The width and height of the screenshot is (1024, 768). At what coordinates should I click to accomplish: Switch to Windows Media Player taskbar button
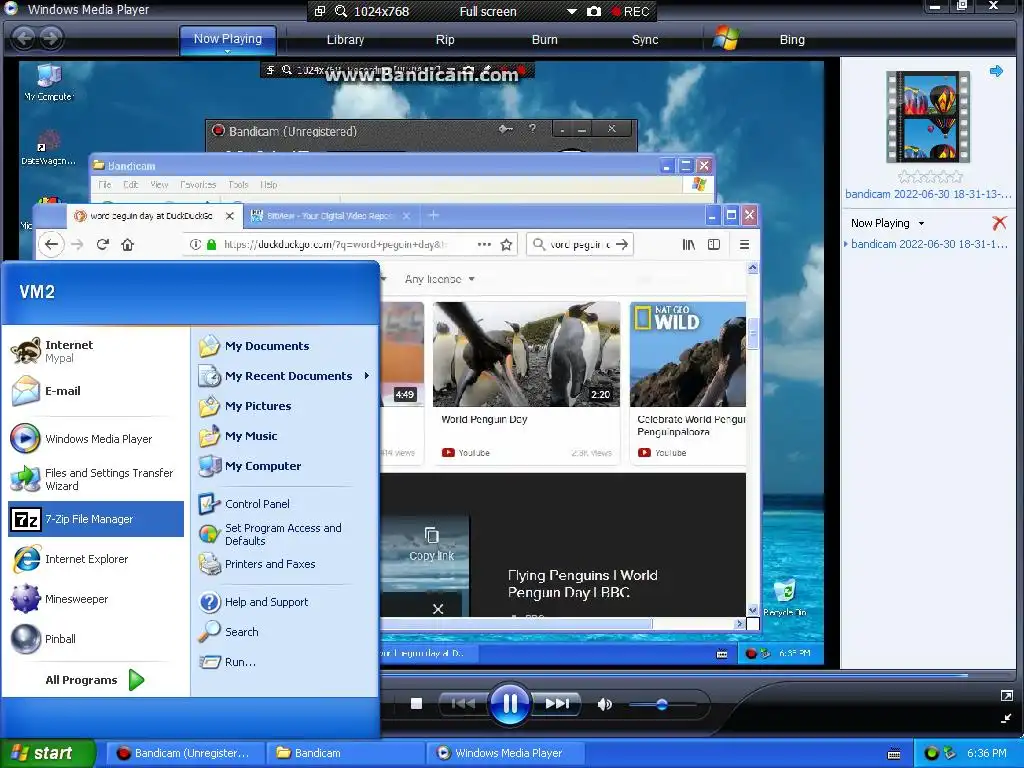point(505,753)
